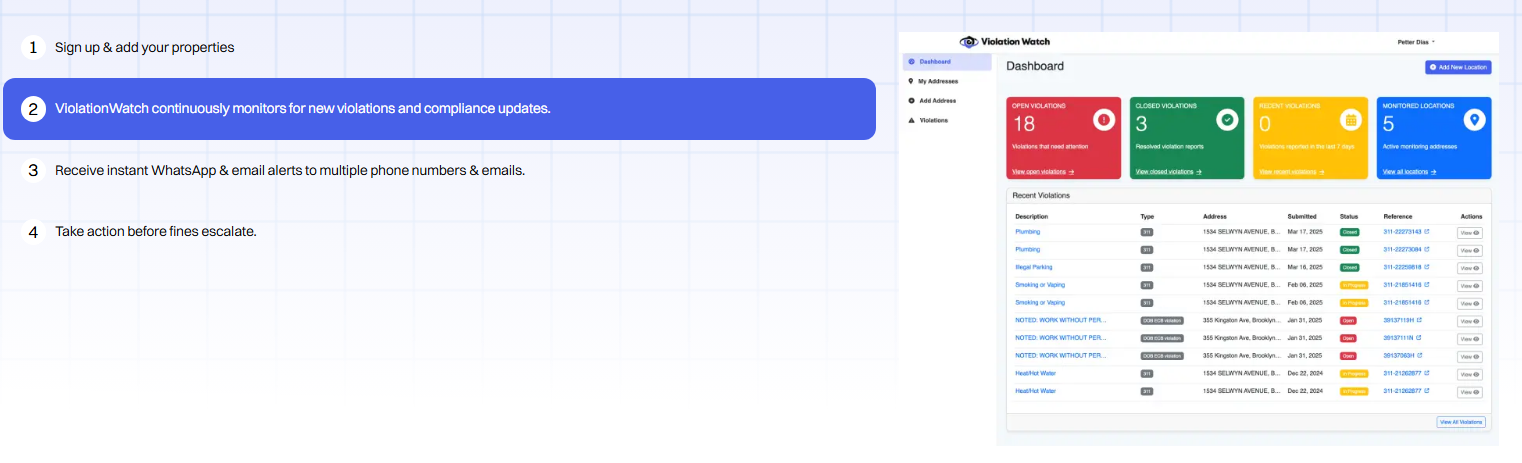Screen dimensions: 1522x463
Task: Click the Status column header
Action: point(1349,216)
